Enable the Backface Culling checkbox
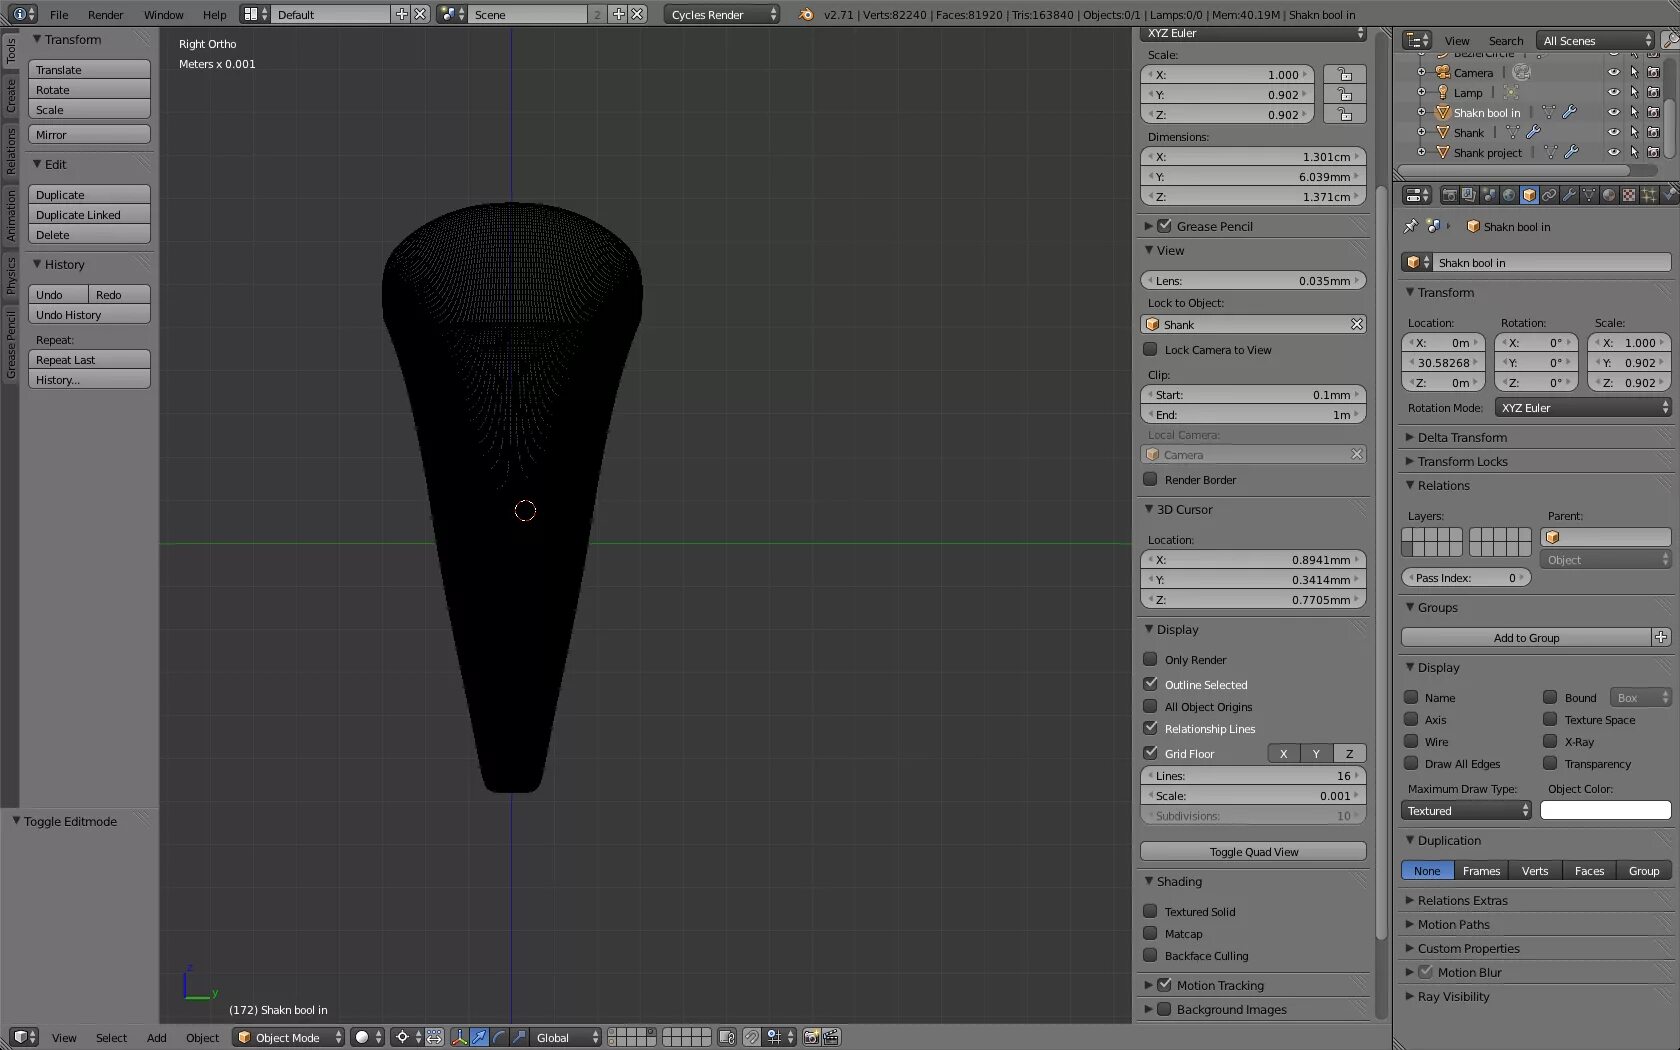The height and width of the screenshot is (1050, 1680). [x=1150, y=955]
